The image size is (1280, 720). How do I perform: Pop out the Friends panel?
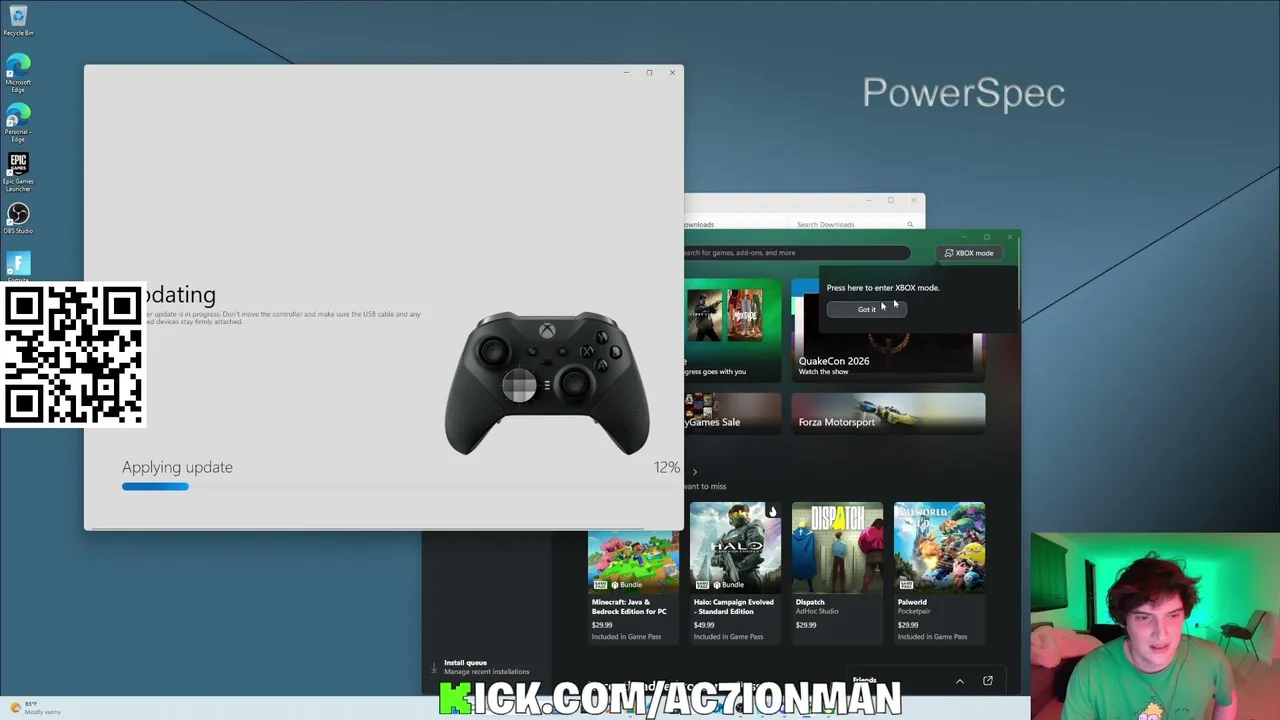[988, 681]
